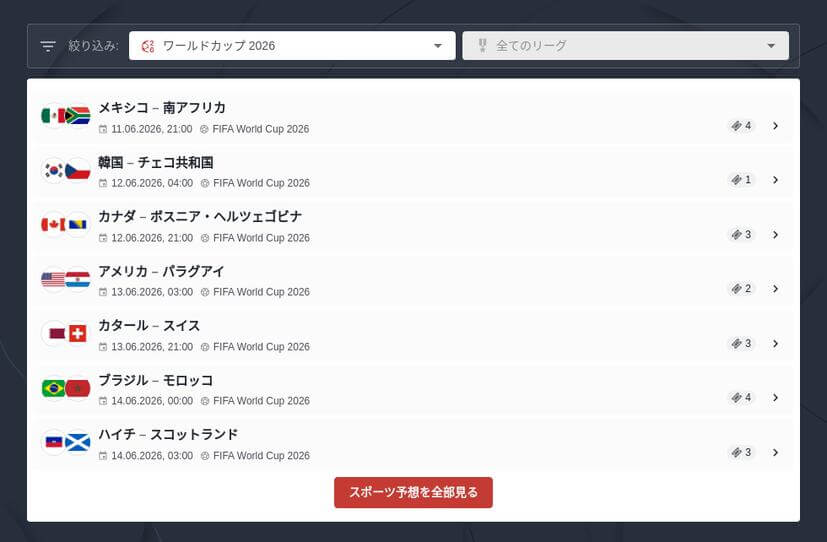827x542 pixels.
Task: Click the tips count 1 on 韓国 row
Action: (x=741, y=180)
